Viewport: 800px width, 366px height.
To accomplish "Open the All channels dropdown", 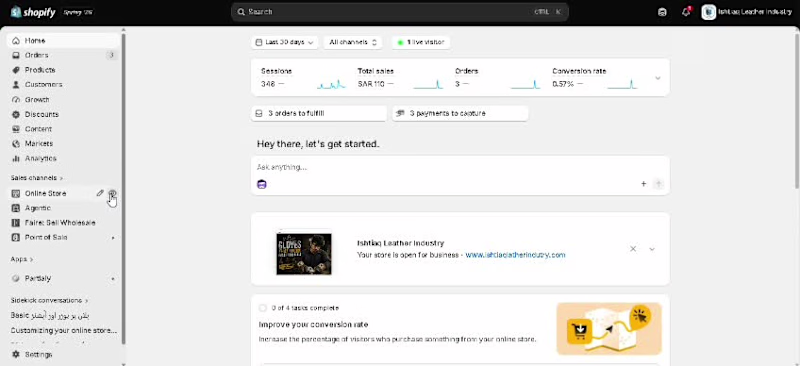I will point(353,42).
